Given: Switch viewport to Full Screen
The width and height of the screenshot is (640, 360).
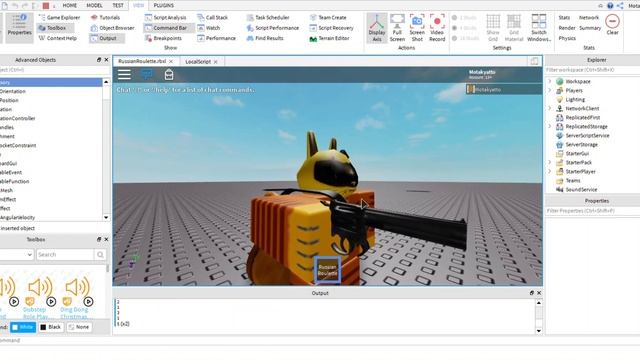Looking at the screenshot, I should pyautogui.click(x=397, y=28).
